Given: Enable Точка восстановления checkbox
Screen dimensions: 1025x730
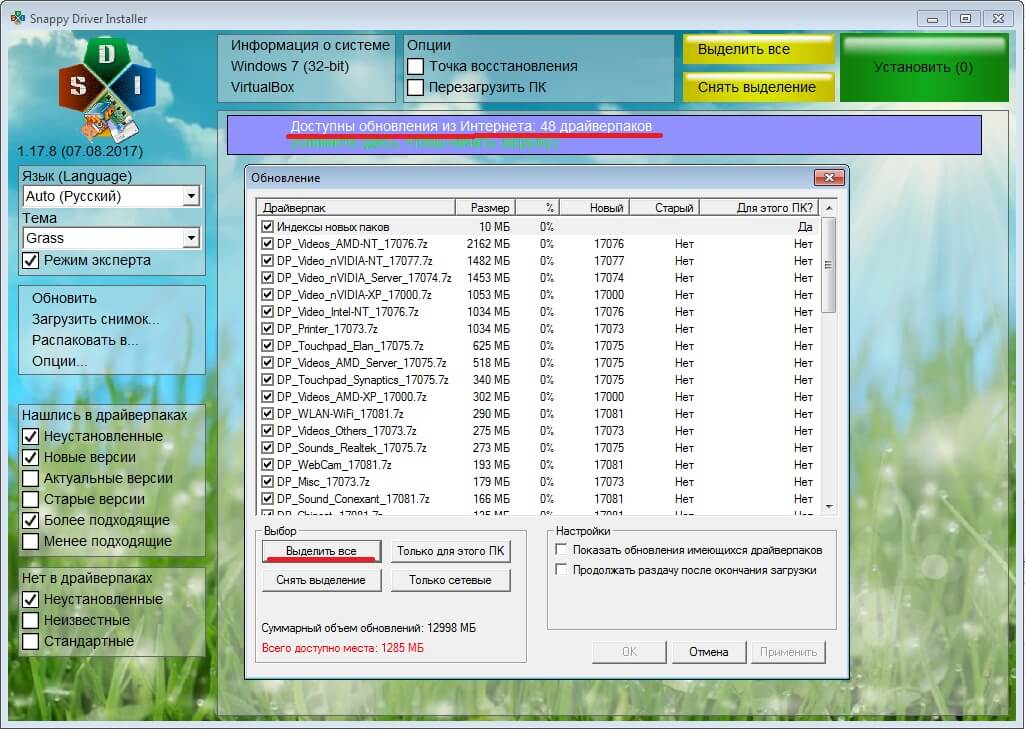Looking at the screenshot, I should click(x=415, y=67).
